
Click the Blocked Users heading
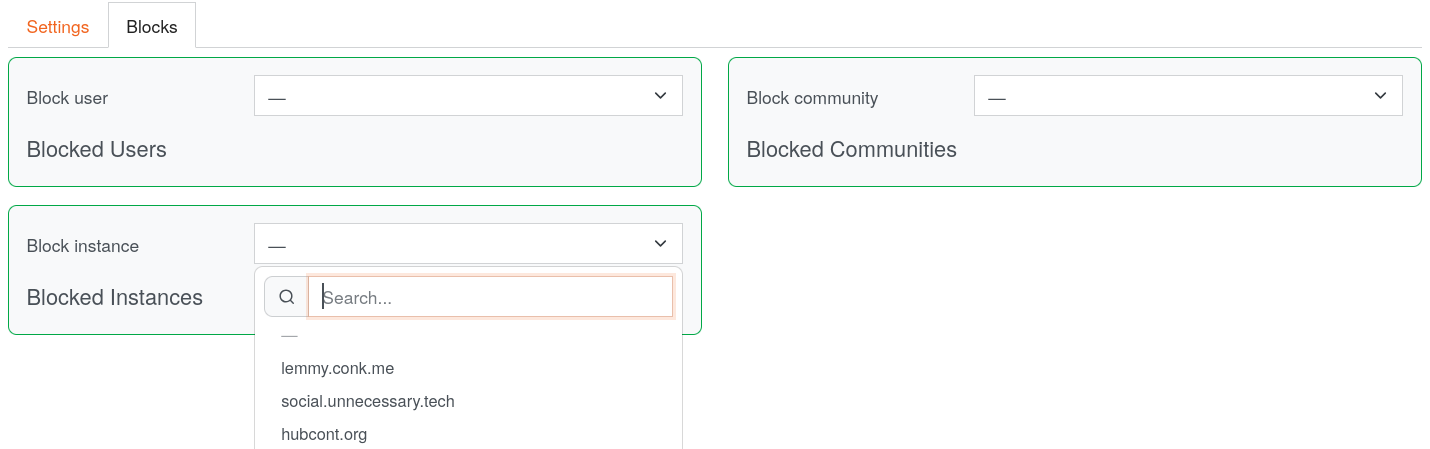(x=96, y=150)
